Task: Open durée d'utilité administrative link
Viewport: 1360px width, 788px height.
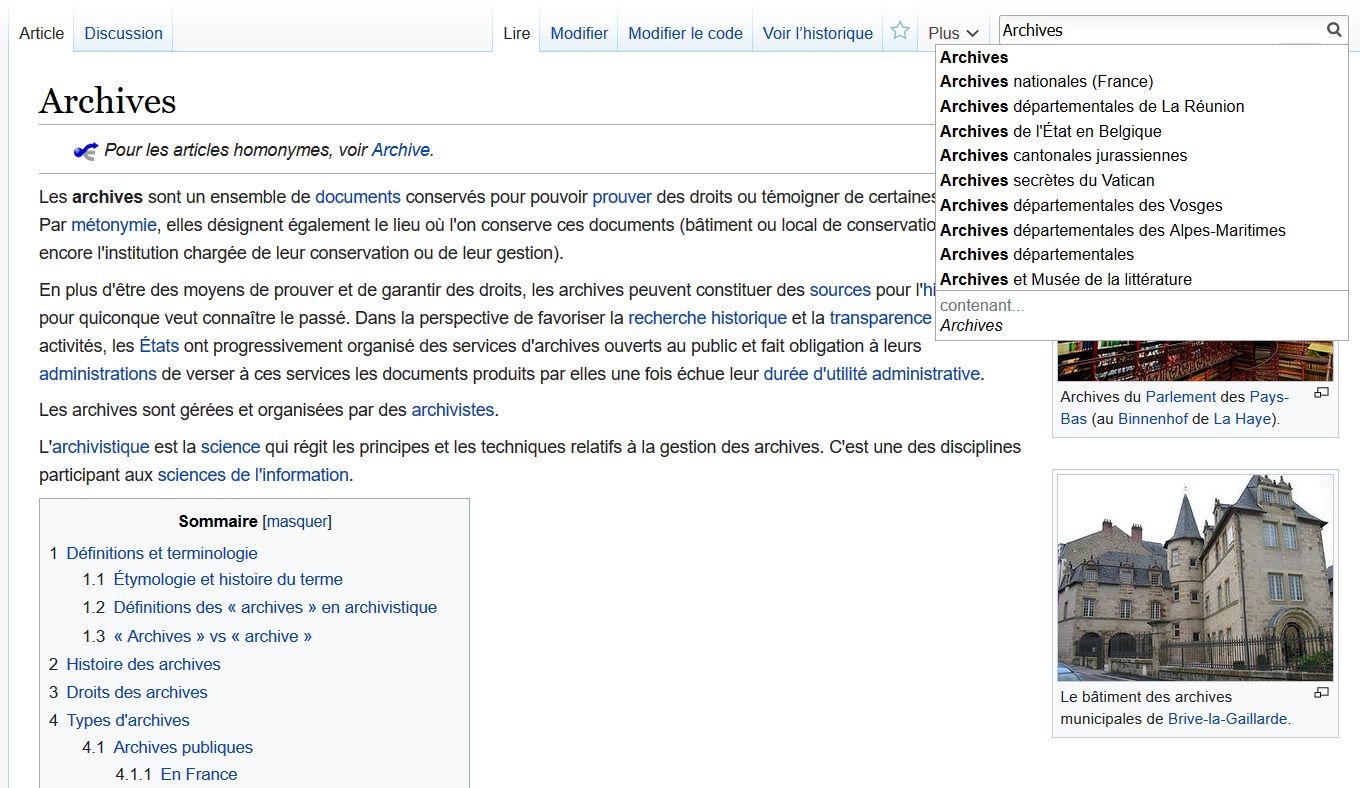Action: [x=871, y=374]
